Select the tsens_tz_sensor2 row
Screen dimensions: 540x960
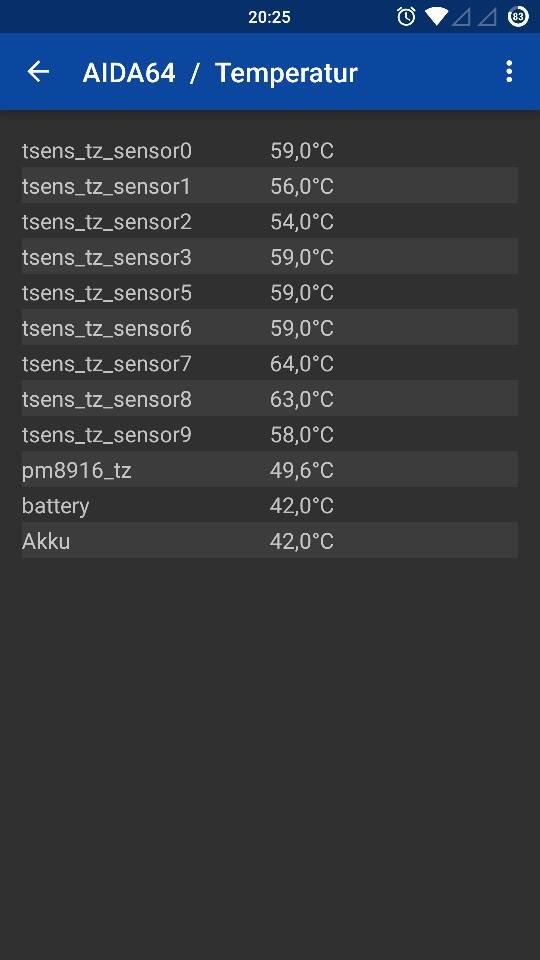(x=270, y=221)
